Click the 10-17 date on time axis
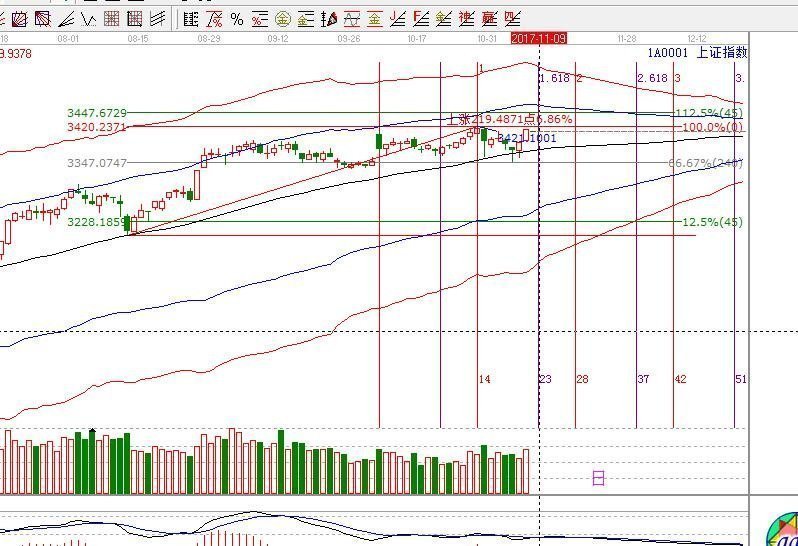Image resolution: width=798 pixels, height=546 pixels. coord(417,39)
